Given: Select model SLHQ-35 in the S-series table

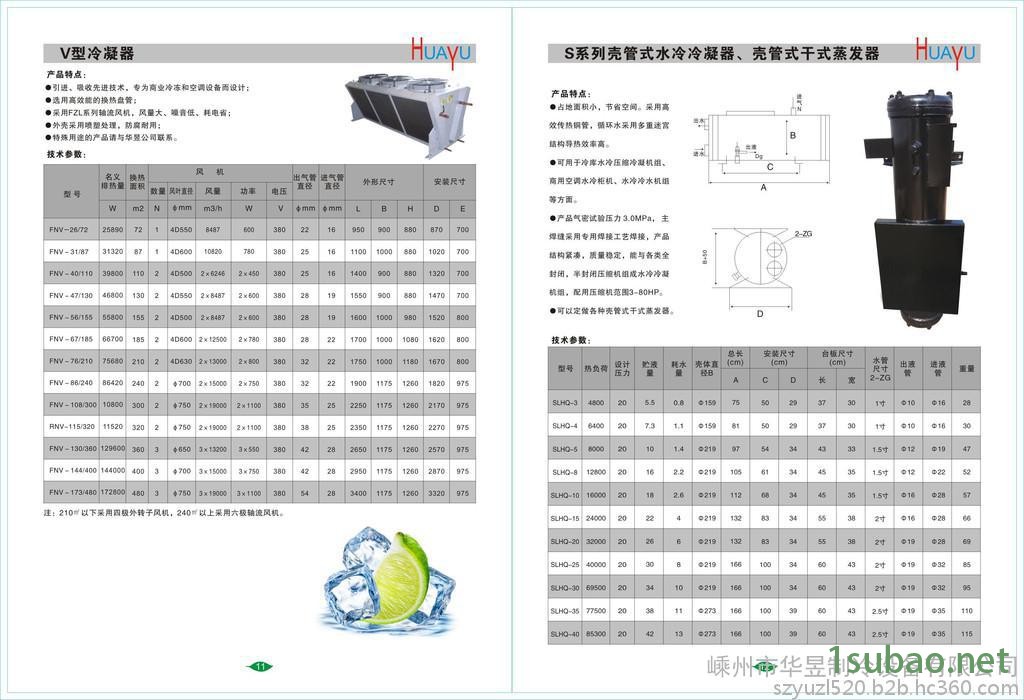Looking at the screenshot, I should [565, 611].
